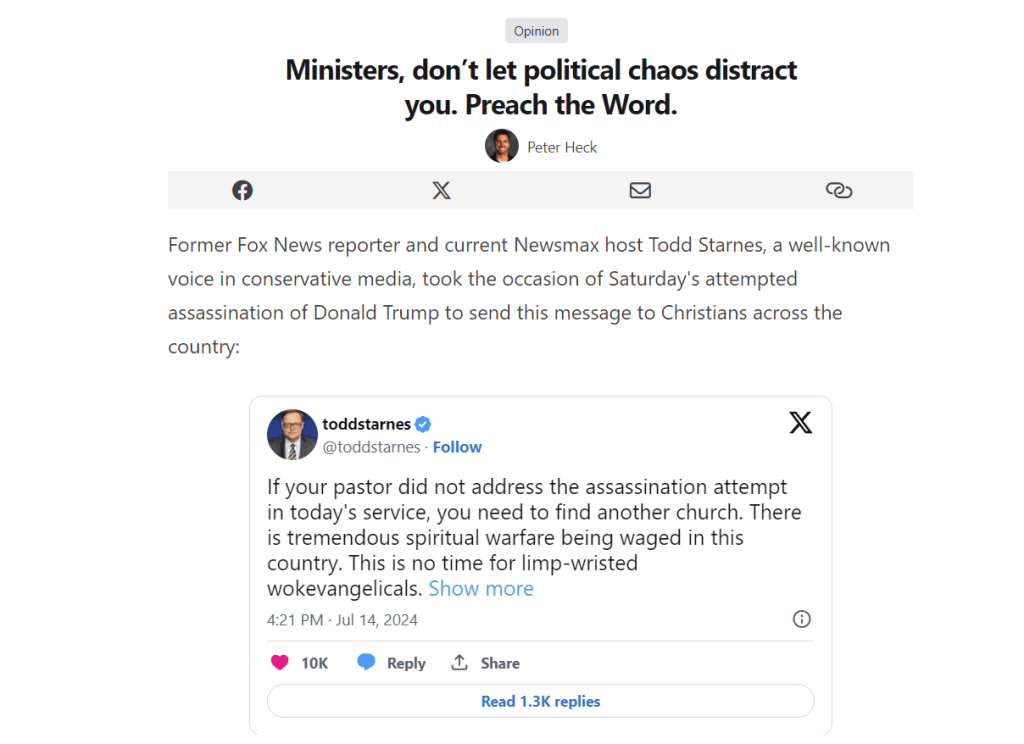Click the blue verified badge
1024x744 pixels.
424,424
